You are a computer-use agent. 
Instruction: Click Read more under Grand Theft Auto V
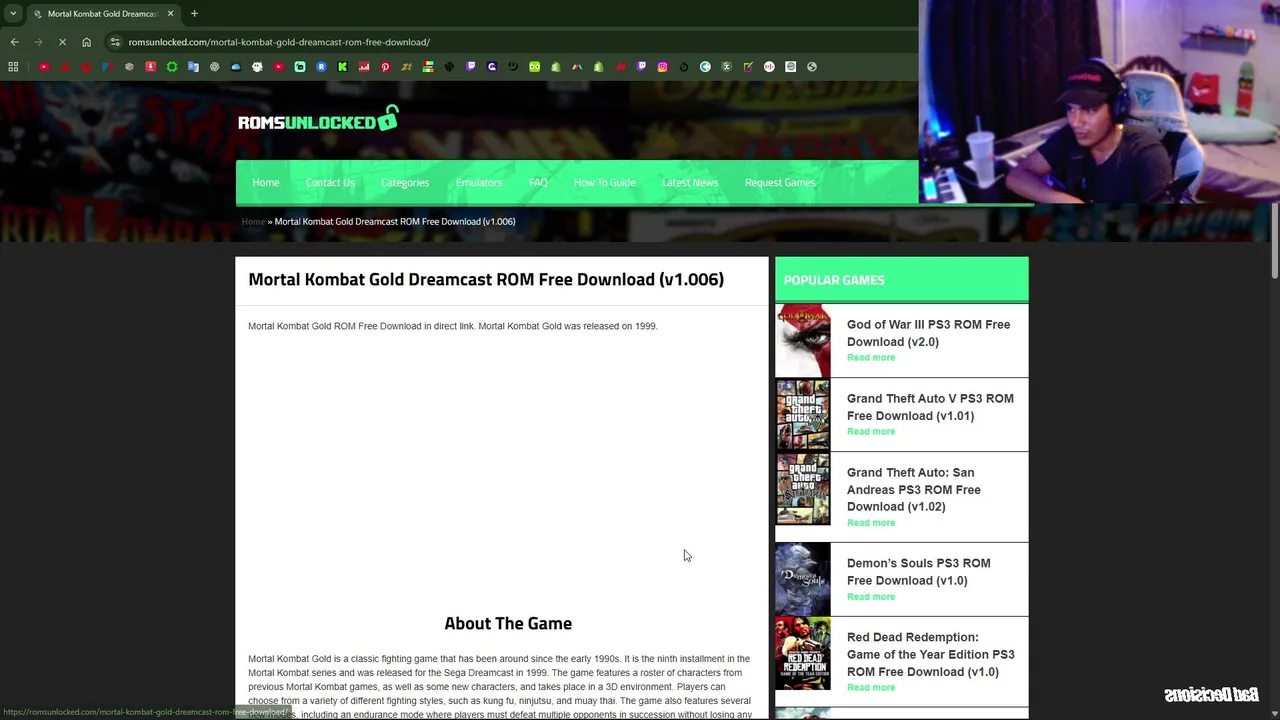click(871, 431)
